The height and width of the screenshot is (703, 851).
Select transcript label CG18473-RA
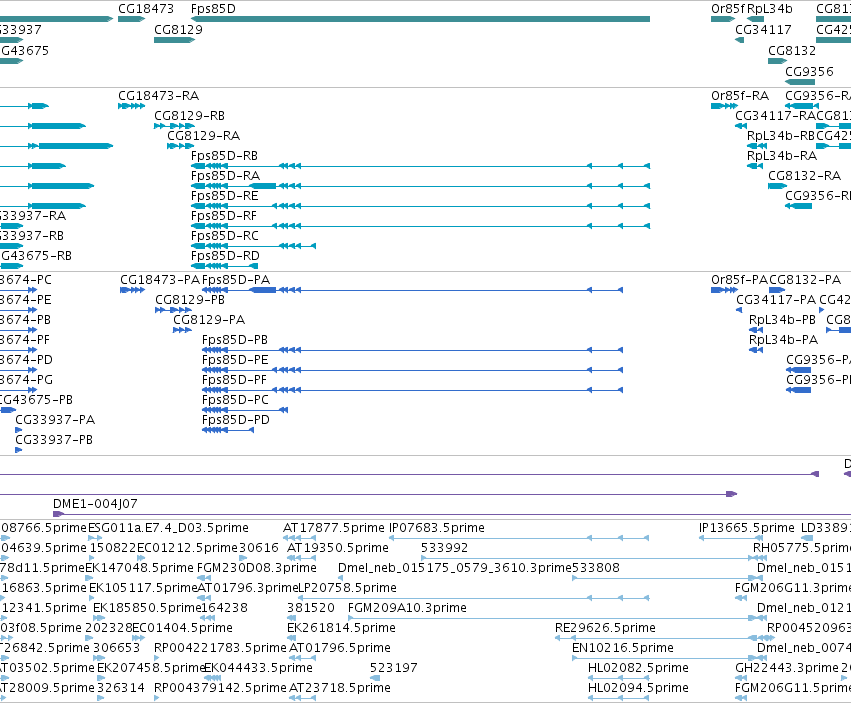[x=158, y=96]
